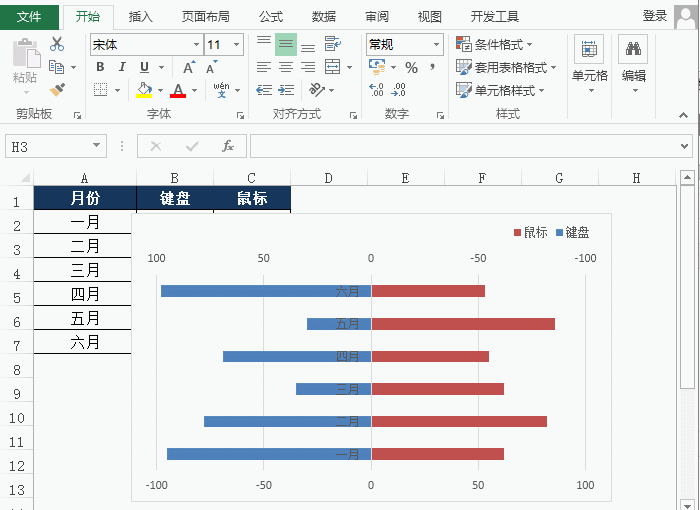Select the red 六月 bar in chart
Screen dimensions: 700x510
428,291
